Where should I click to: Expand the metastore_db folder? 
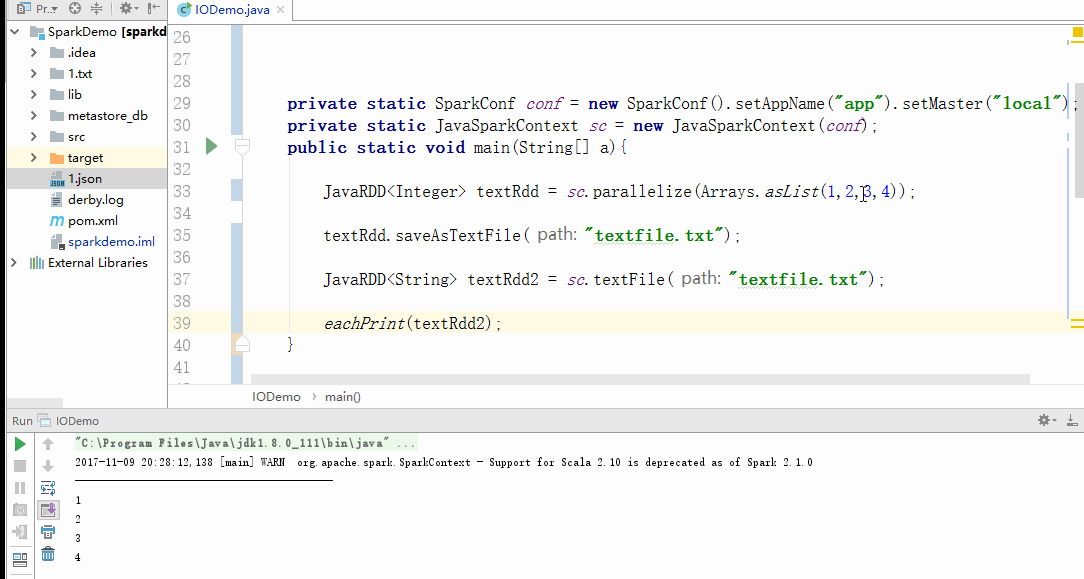(33, 115)
